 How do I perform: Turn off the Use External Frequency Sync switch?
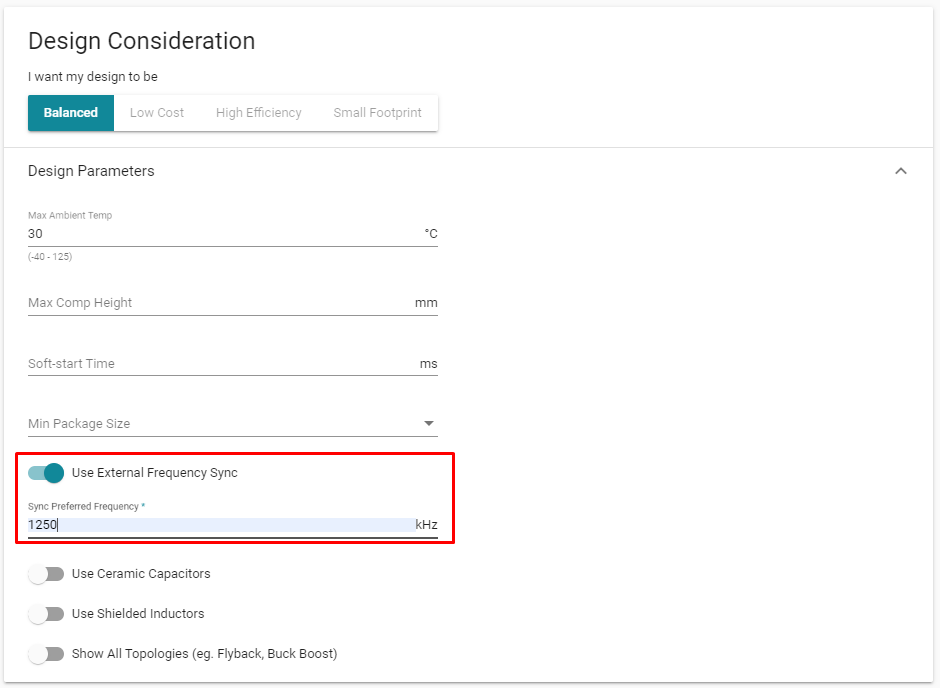[x=46, y=473]
